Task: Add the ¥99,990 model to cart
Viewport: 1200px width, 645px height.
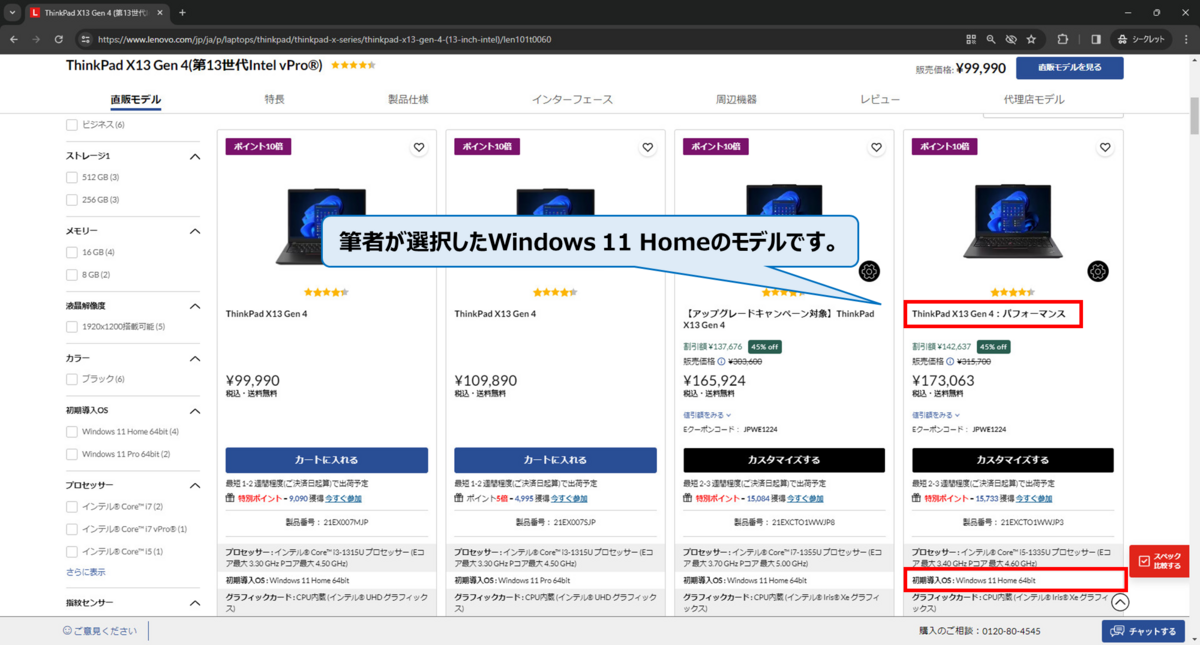Action: click(x=326, y=460)
